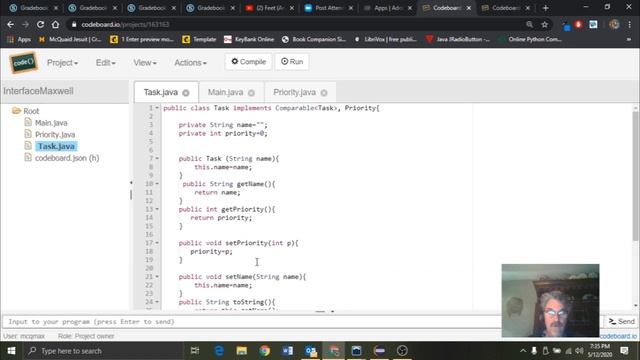
Task: Open the Chrome profile avatar
Action: coord(614,24)
